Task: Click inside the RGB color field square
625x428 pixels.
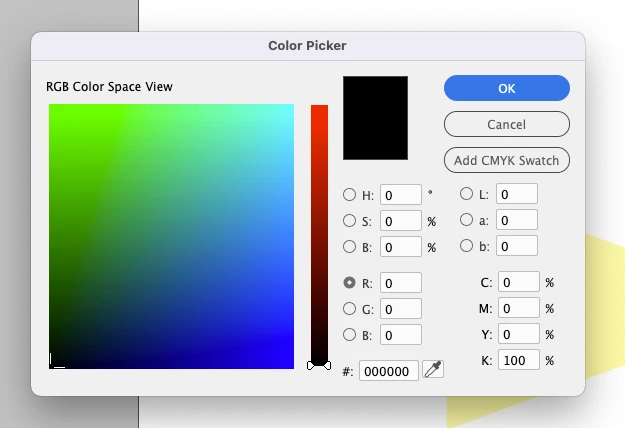Action: tap(171, 236)
